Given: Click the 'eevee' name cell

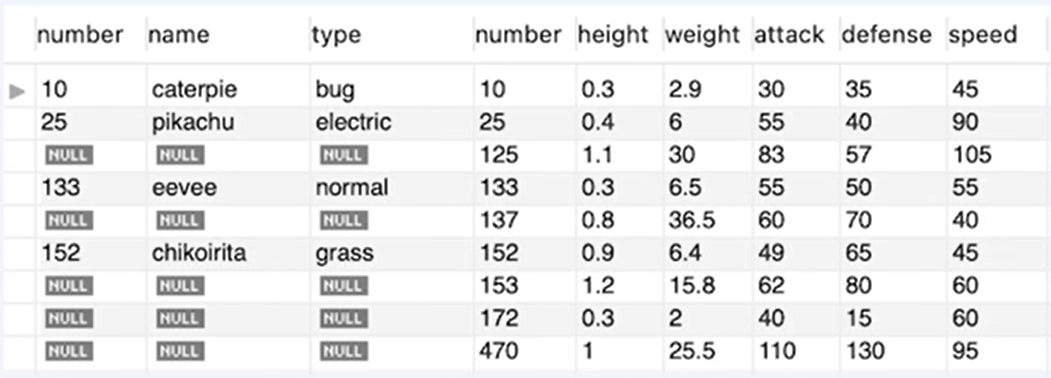Looking at the screenshot, I should [x=228, y=187].
